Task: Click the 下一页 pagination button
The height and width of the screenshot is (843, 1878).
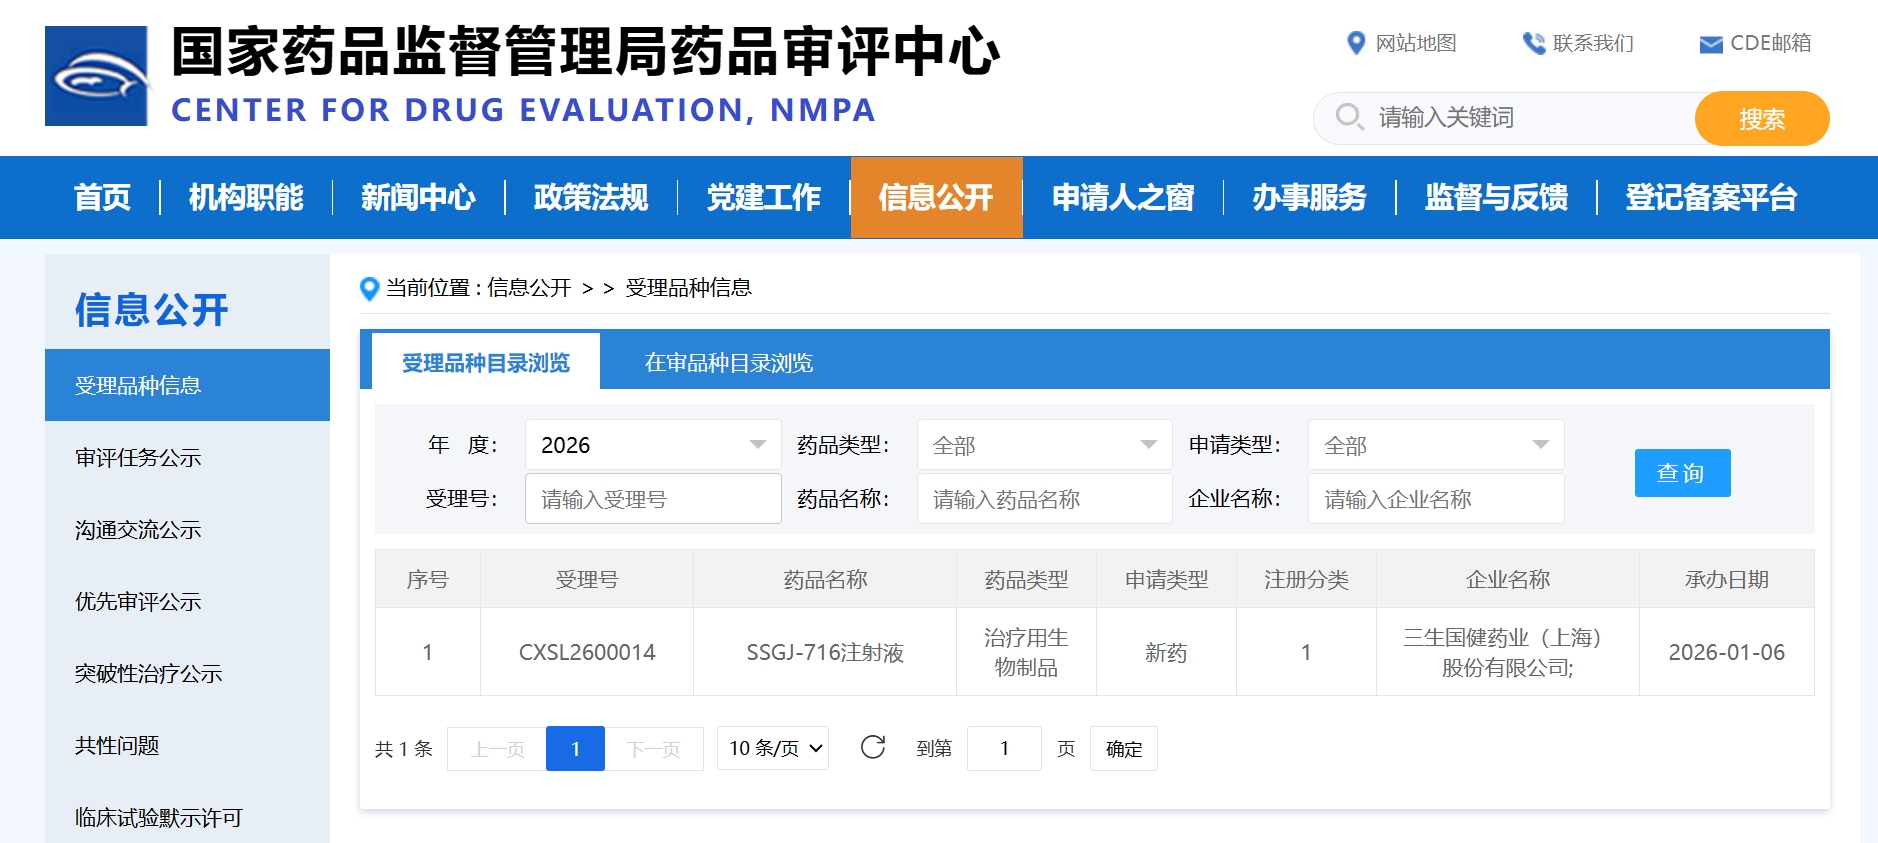Action: [x=654, y=748]
